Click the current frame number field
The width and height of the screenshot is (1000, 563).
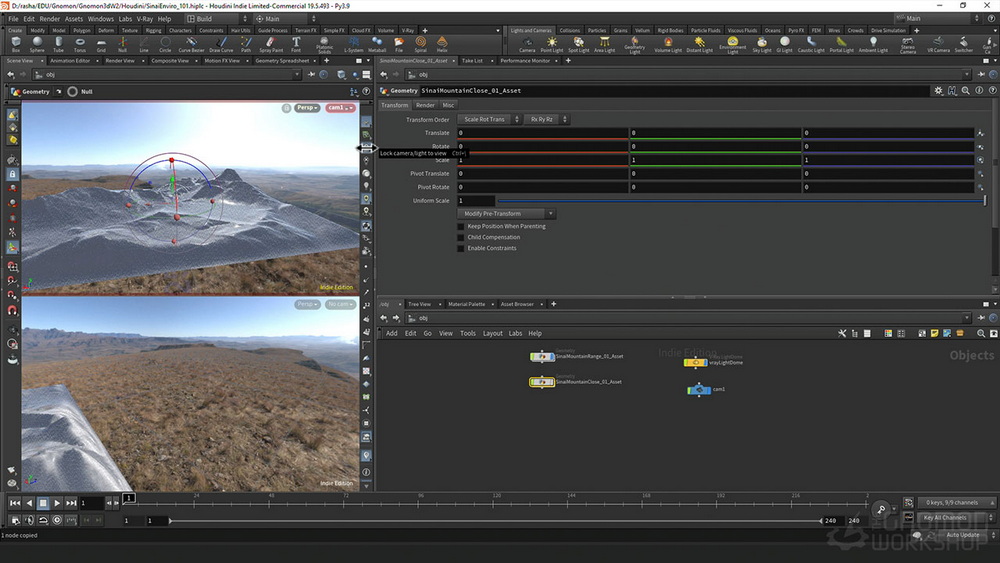[x=91, y=503]
